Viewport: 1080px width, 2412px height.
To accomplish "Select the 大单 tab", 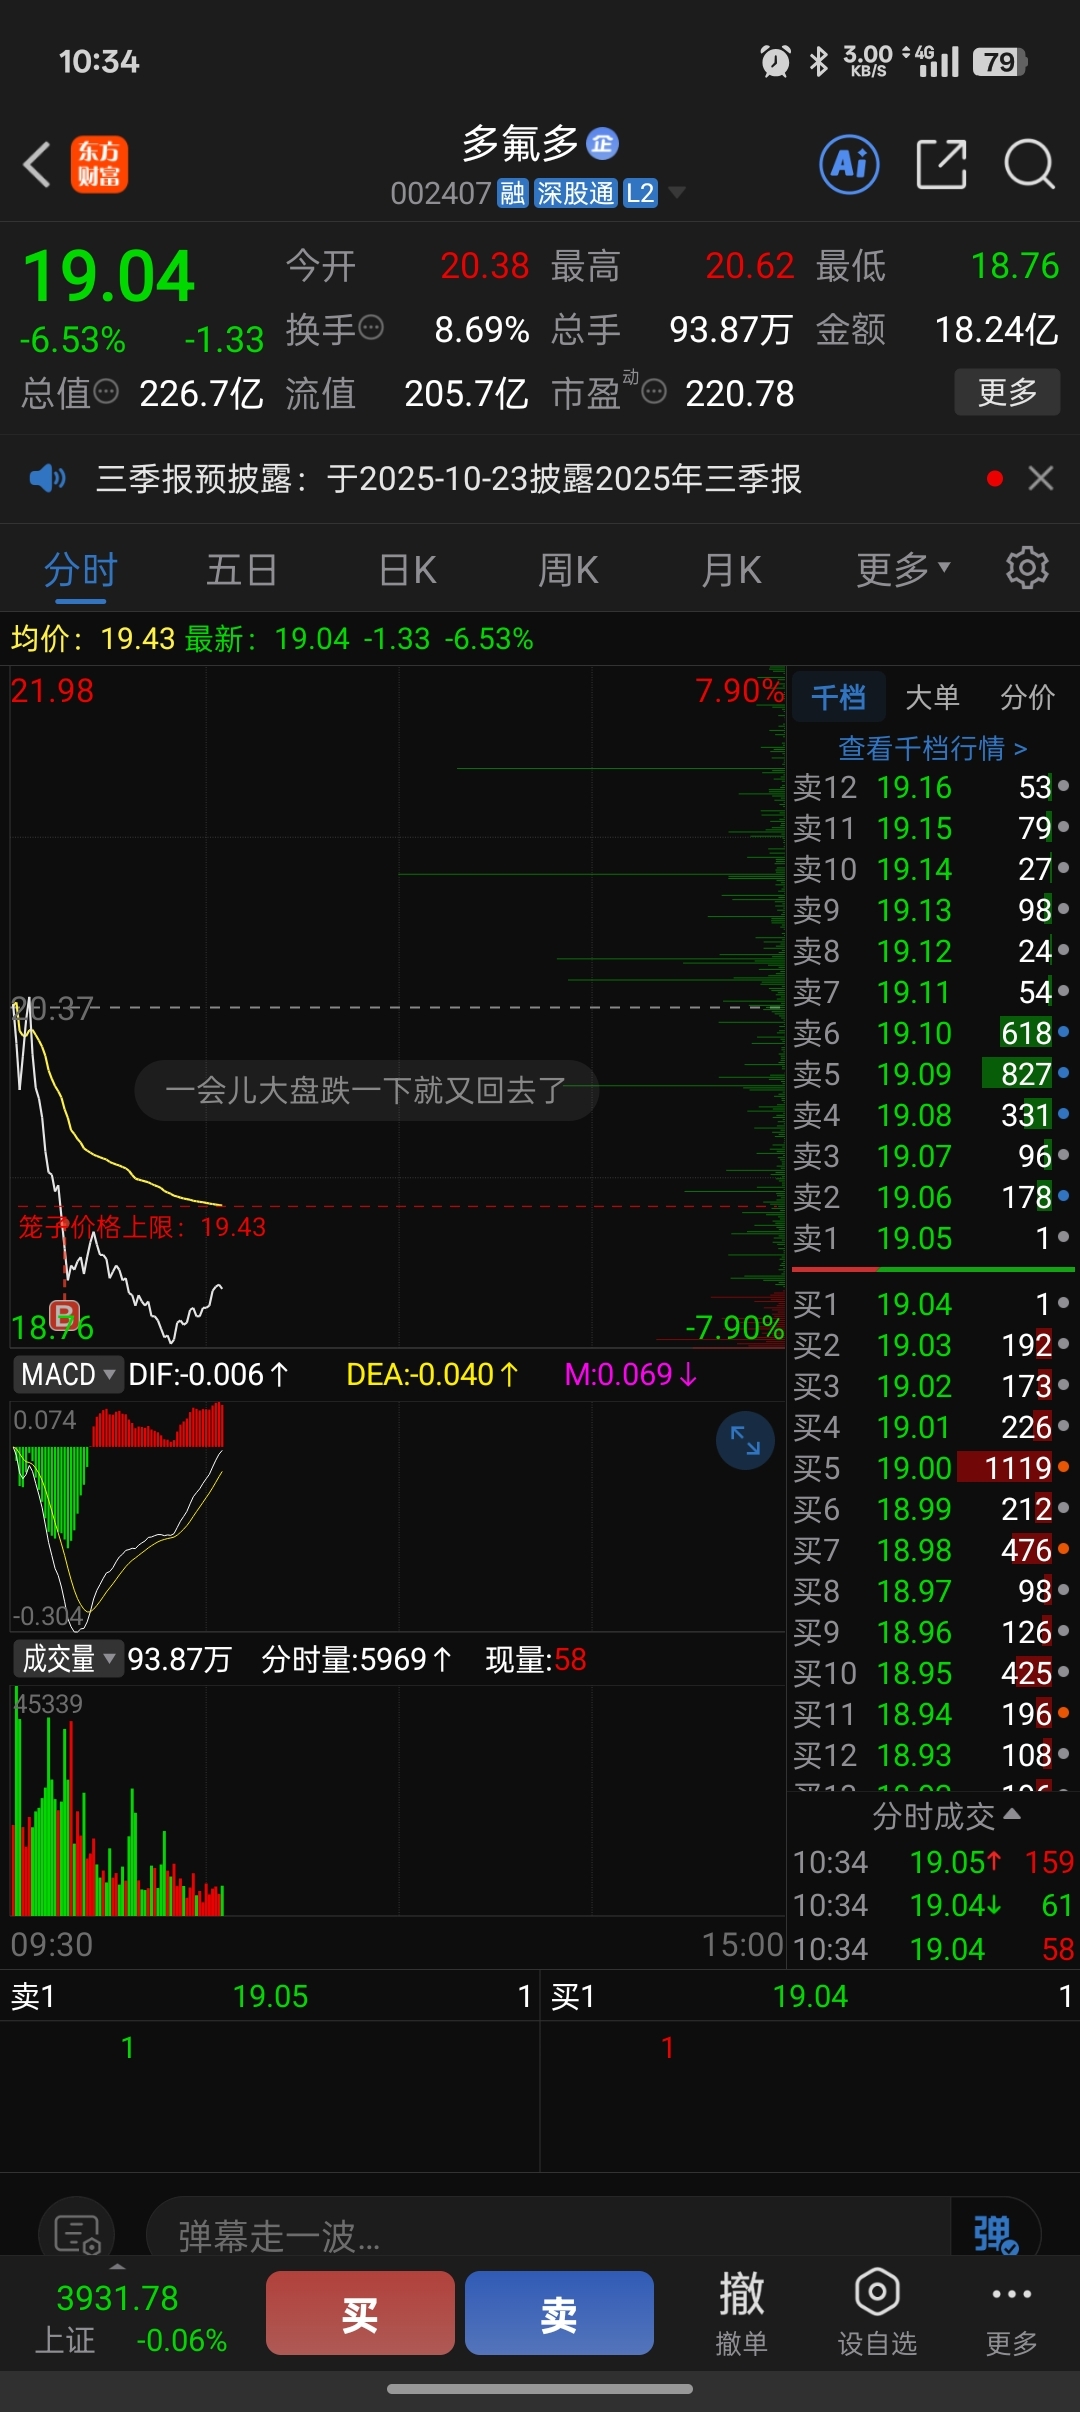I will [x=932, y=697].
